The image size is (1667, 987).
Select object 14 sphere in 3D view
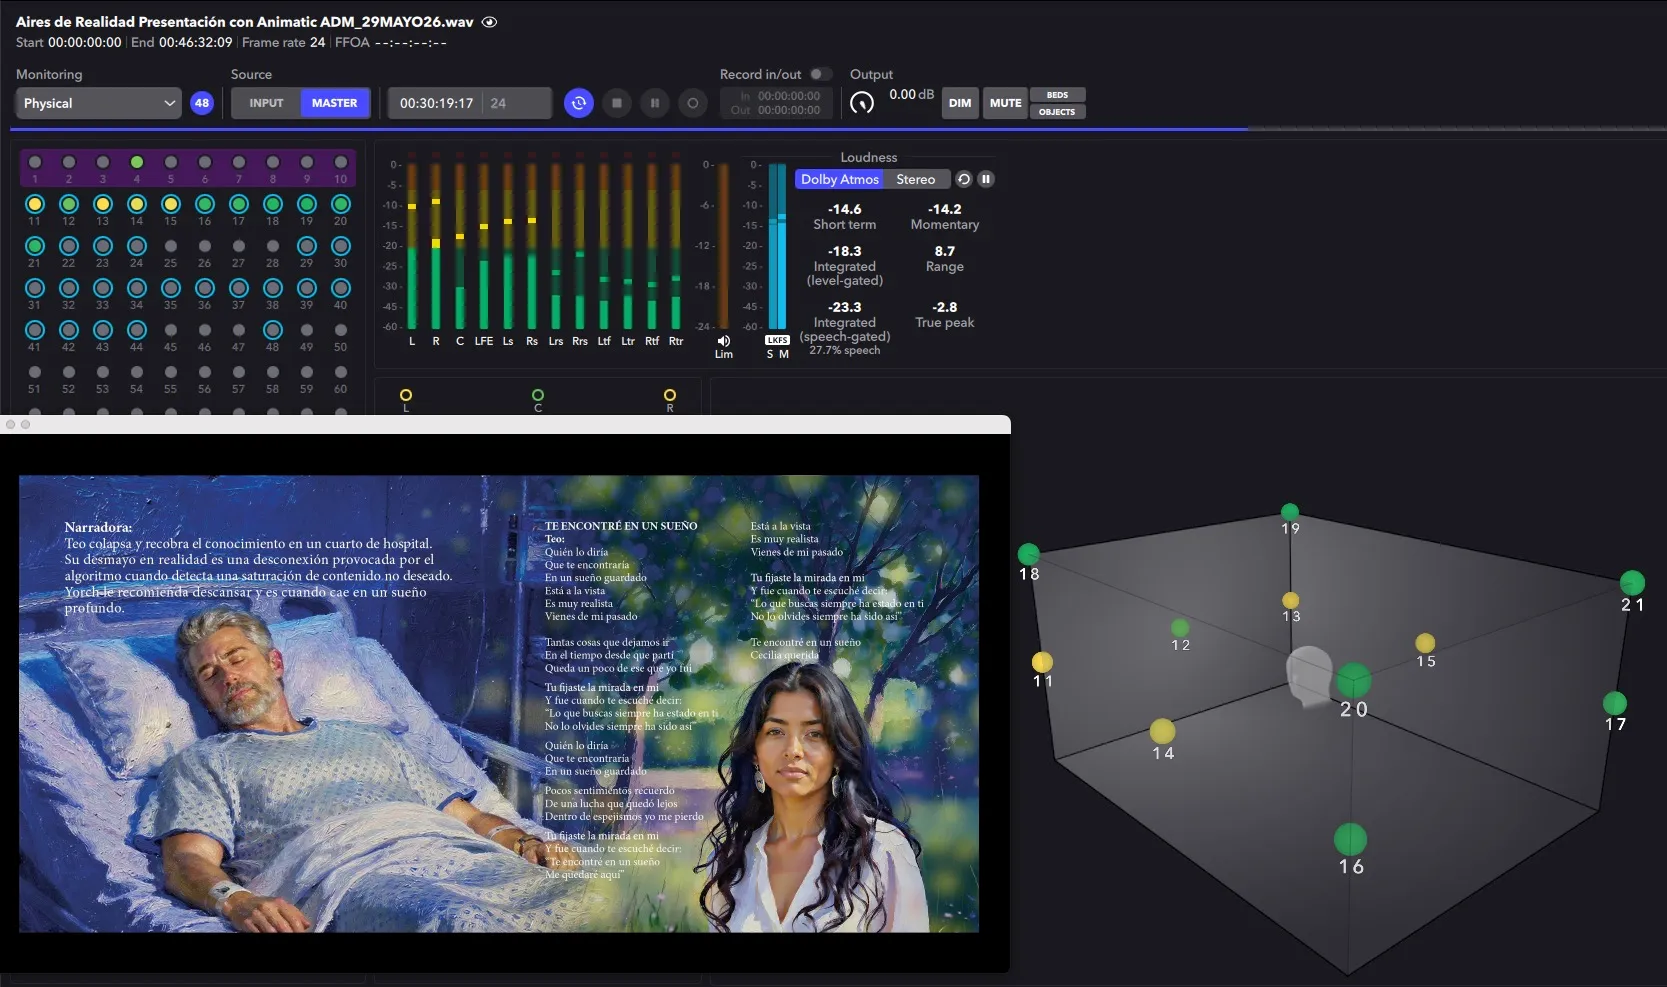click(x=1162, y=731)
